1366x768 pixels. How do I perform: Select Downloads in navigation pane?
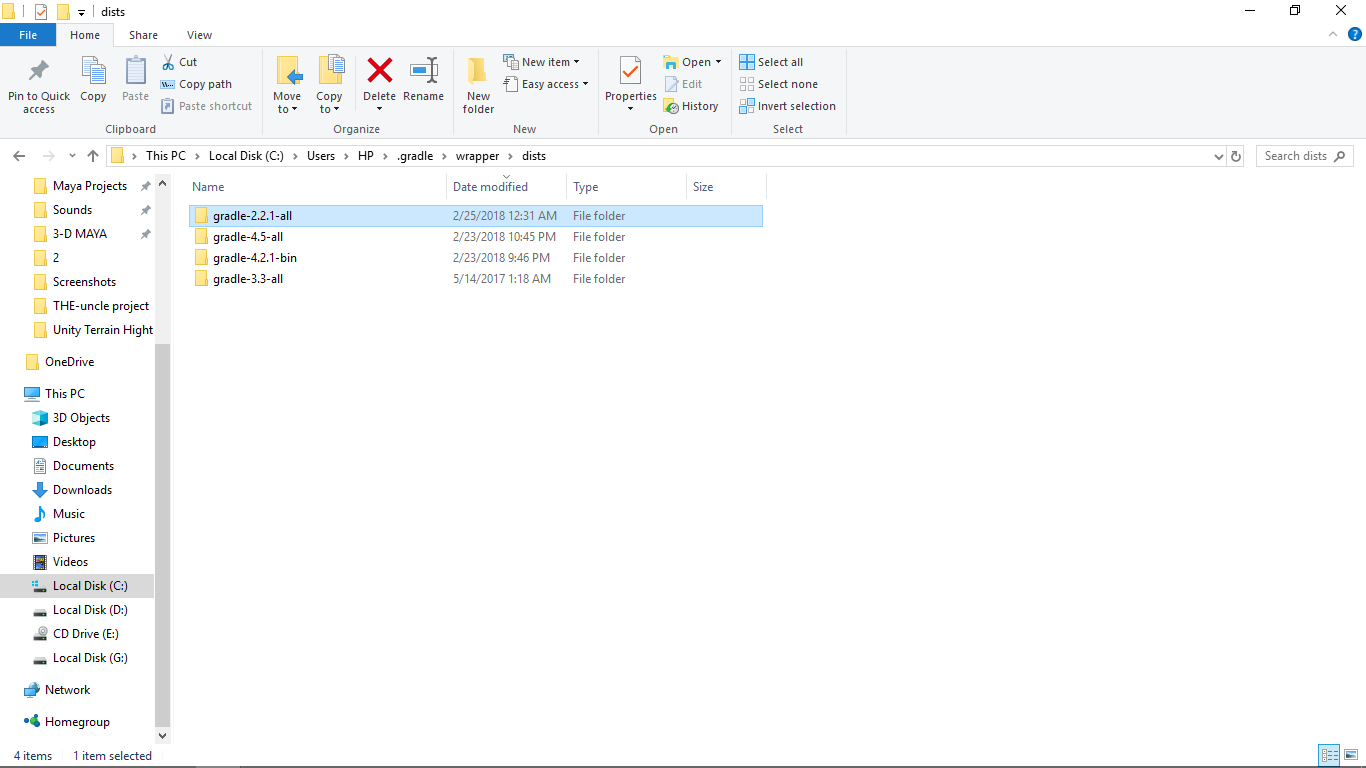(x=82, y=490)
